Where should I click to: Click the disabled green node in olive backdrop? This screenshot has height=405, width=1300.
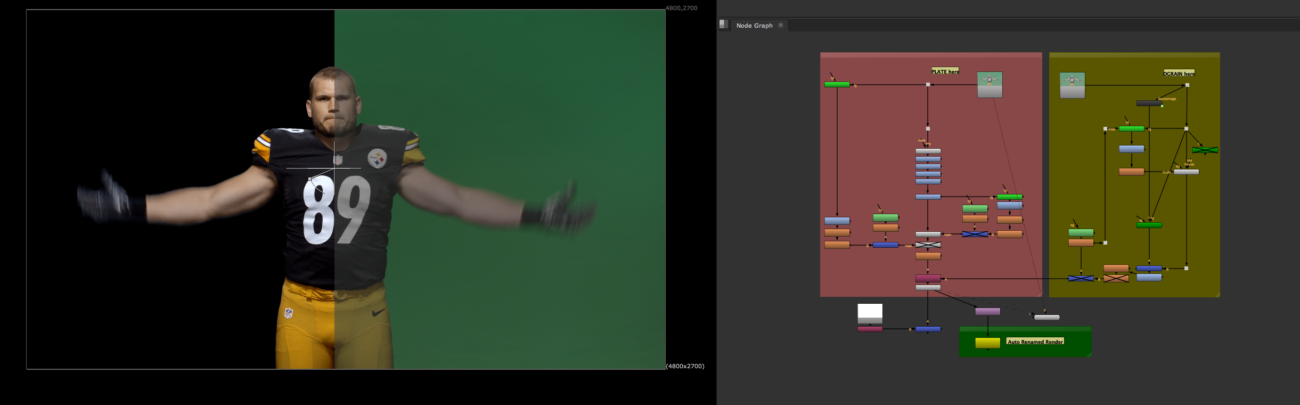pos(1205,150)
